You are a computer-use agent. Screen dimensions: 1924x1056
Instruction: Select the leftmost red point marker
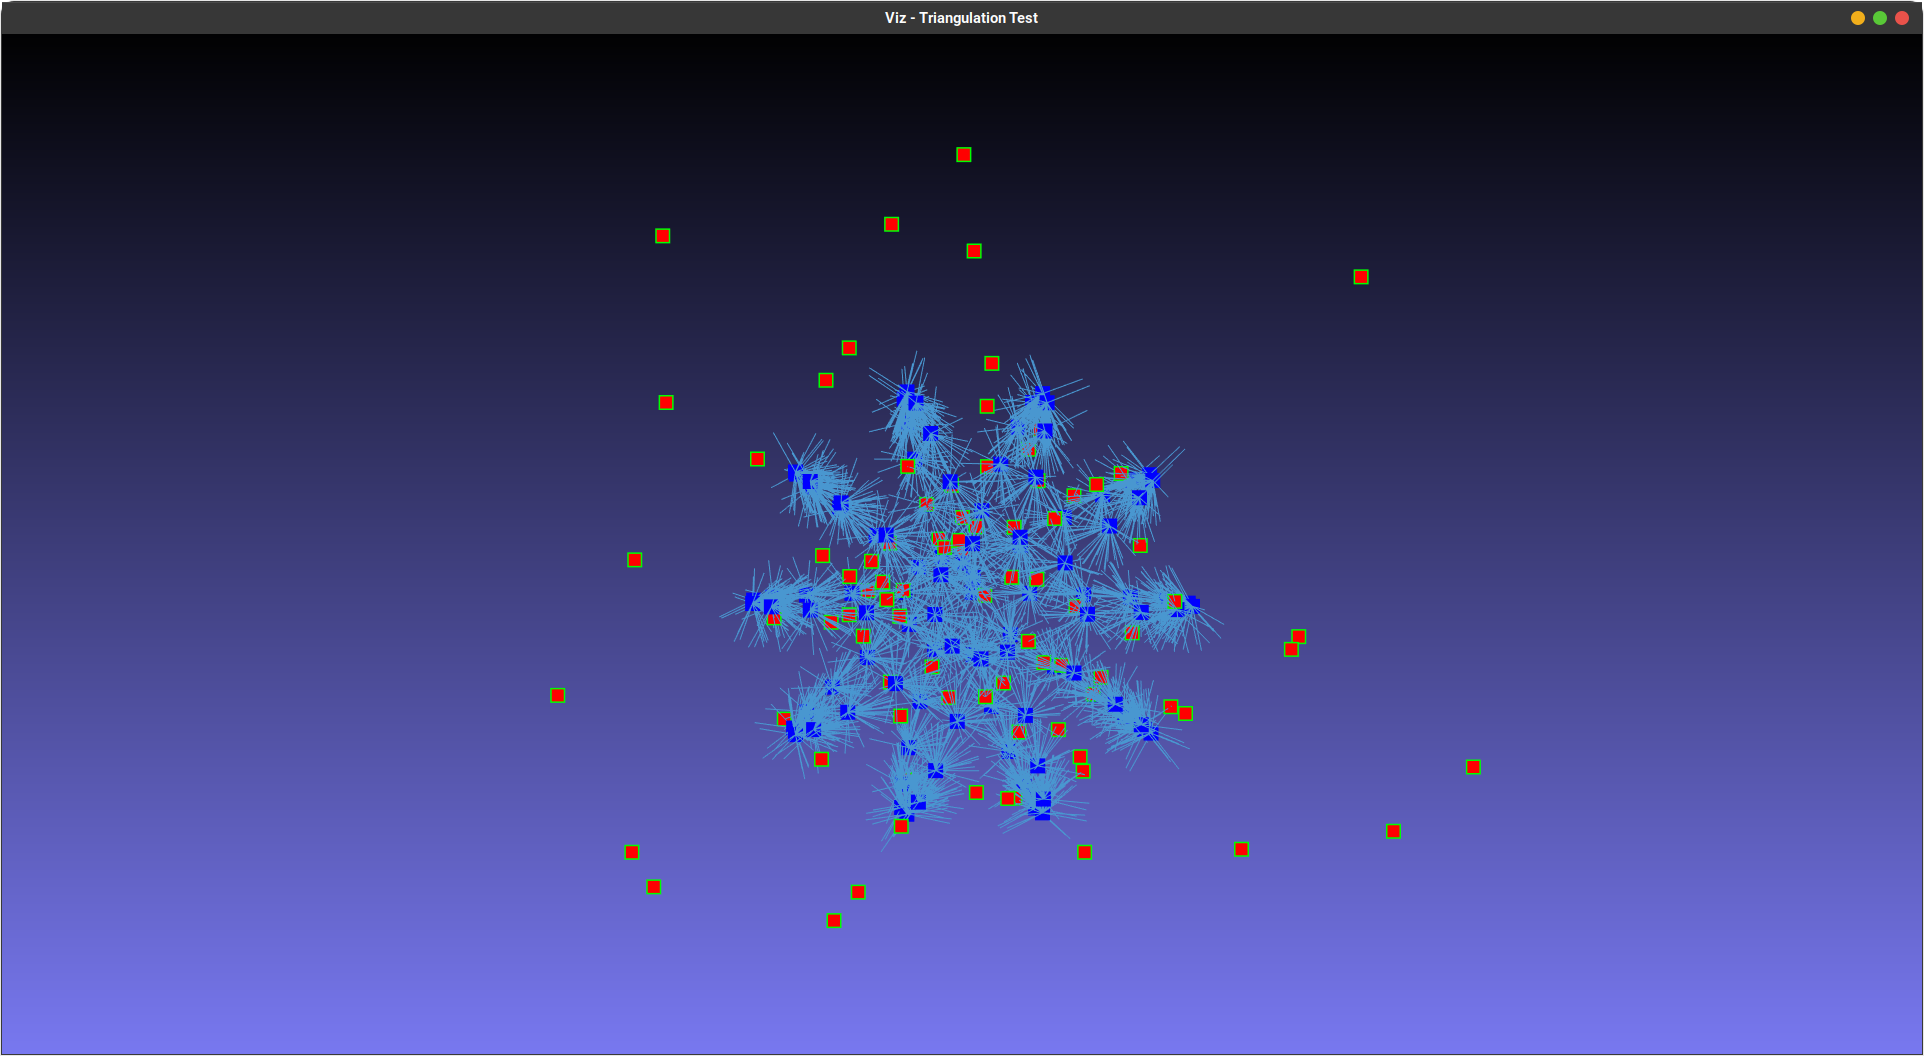click(558, 696)
